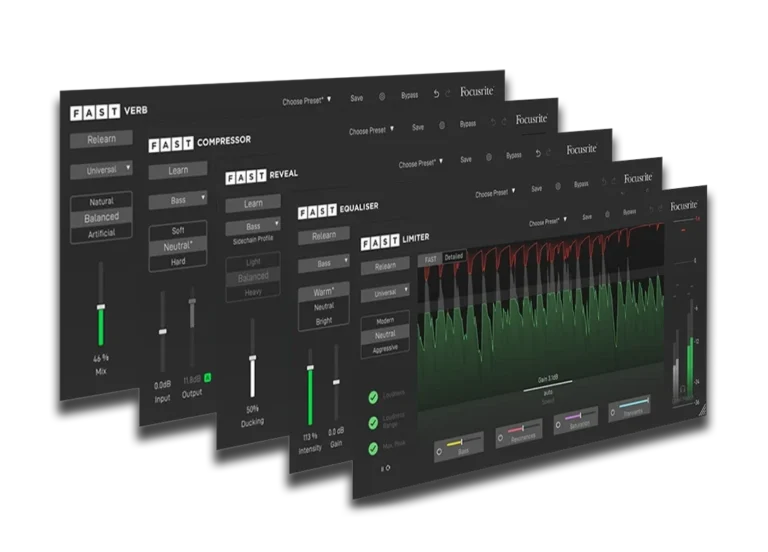Image resolution: width=768 pixels, height=552 pixels.
Task: Open settings gear in FAST Equaliser window
Action: coord(558,187)
